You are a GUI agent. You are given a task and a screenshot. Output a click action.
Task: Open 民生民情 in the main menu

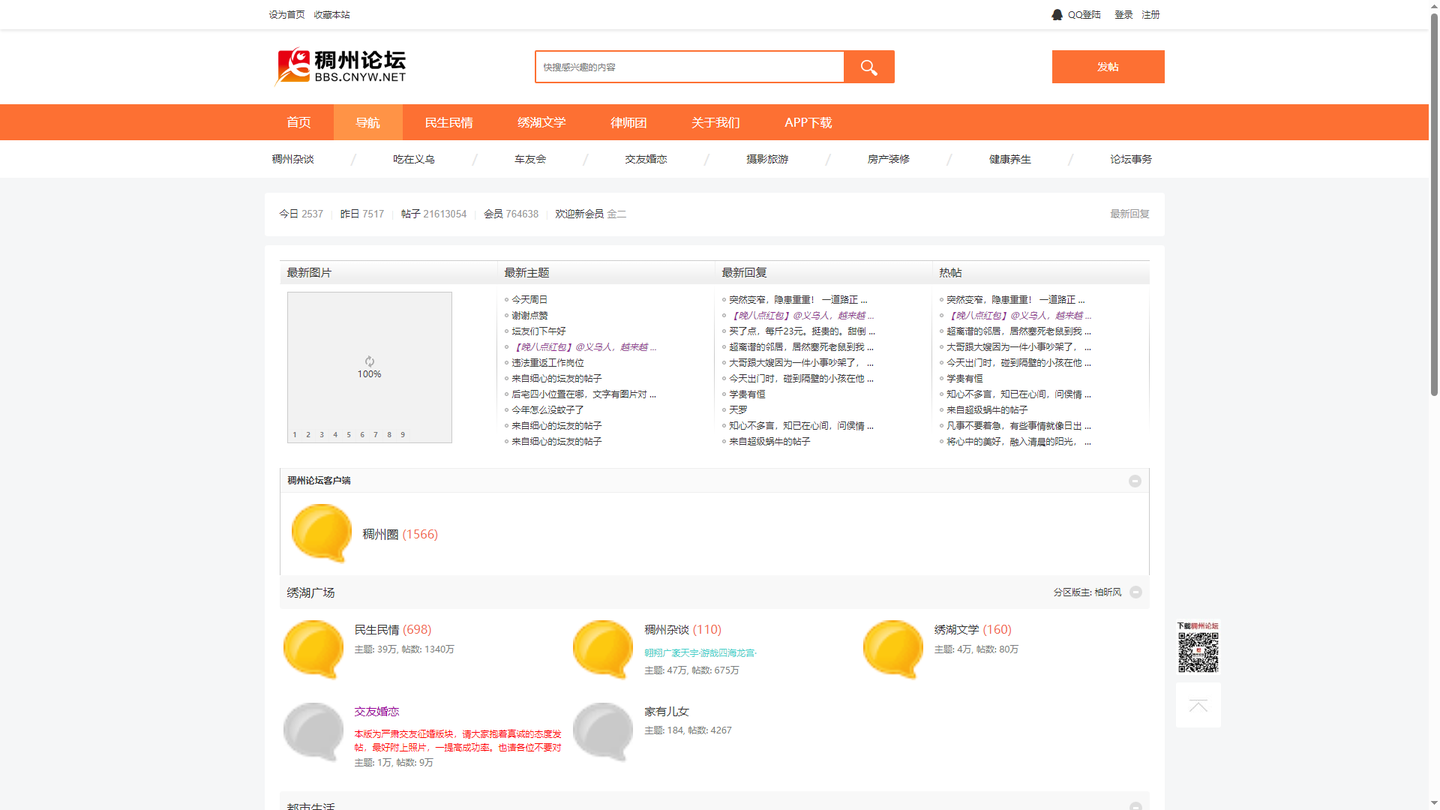click(x=449, y=122)
